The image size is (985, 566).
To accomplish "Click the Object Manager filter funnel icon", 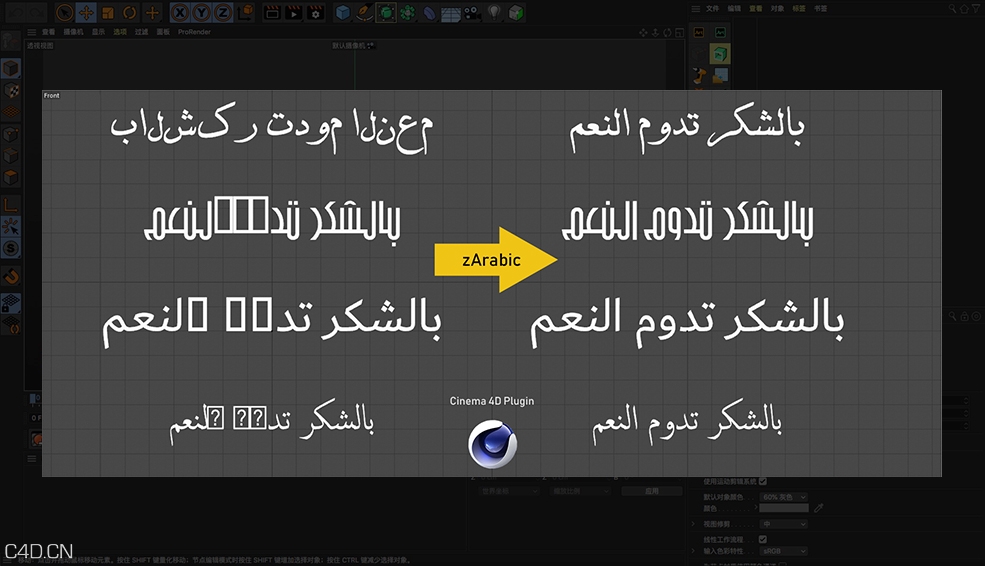I will [x=976, y=9].
